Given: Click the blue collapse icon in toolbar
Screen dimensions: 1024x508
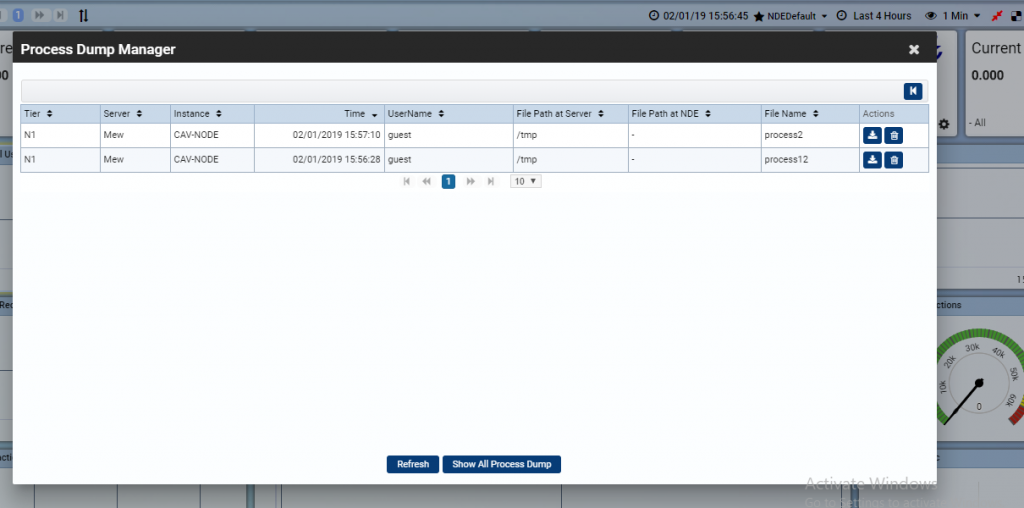Looking at the screenshot, I should click(x=913, y=91).
